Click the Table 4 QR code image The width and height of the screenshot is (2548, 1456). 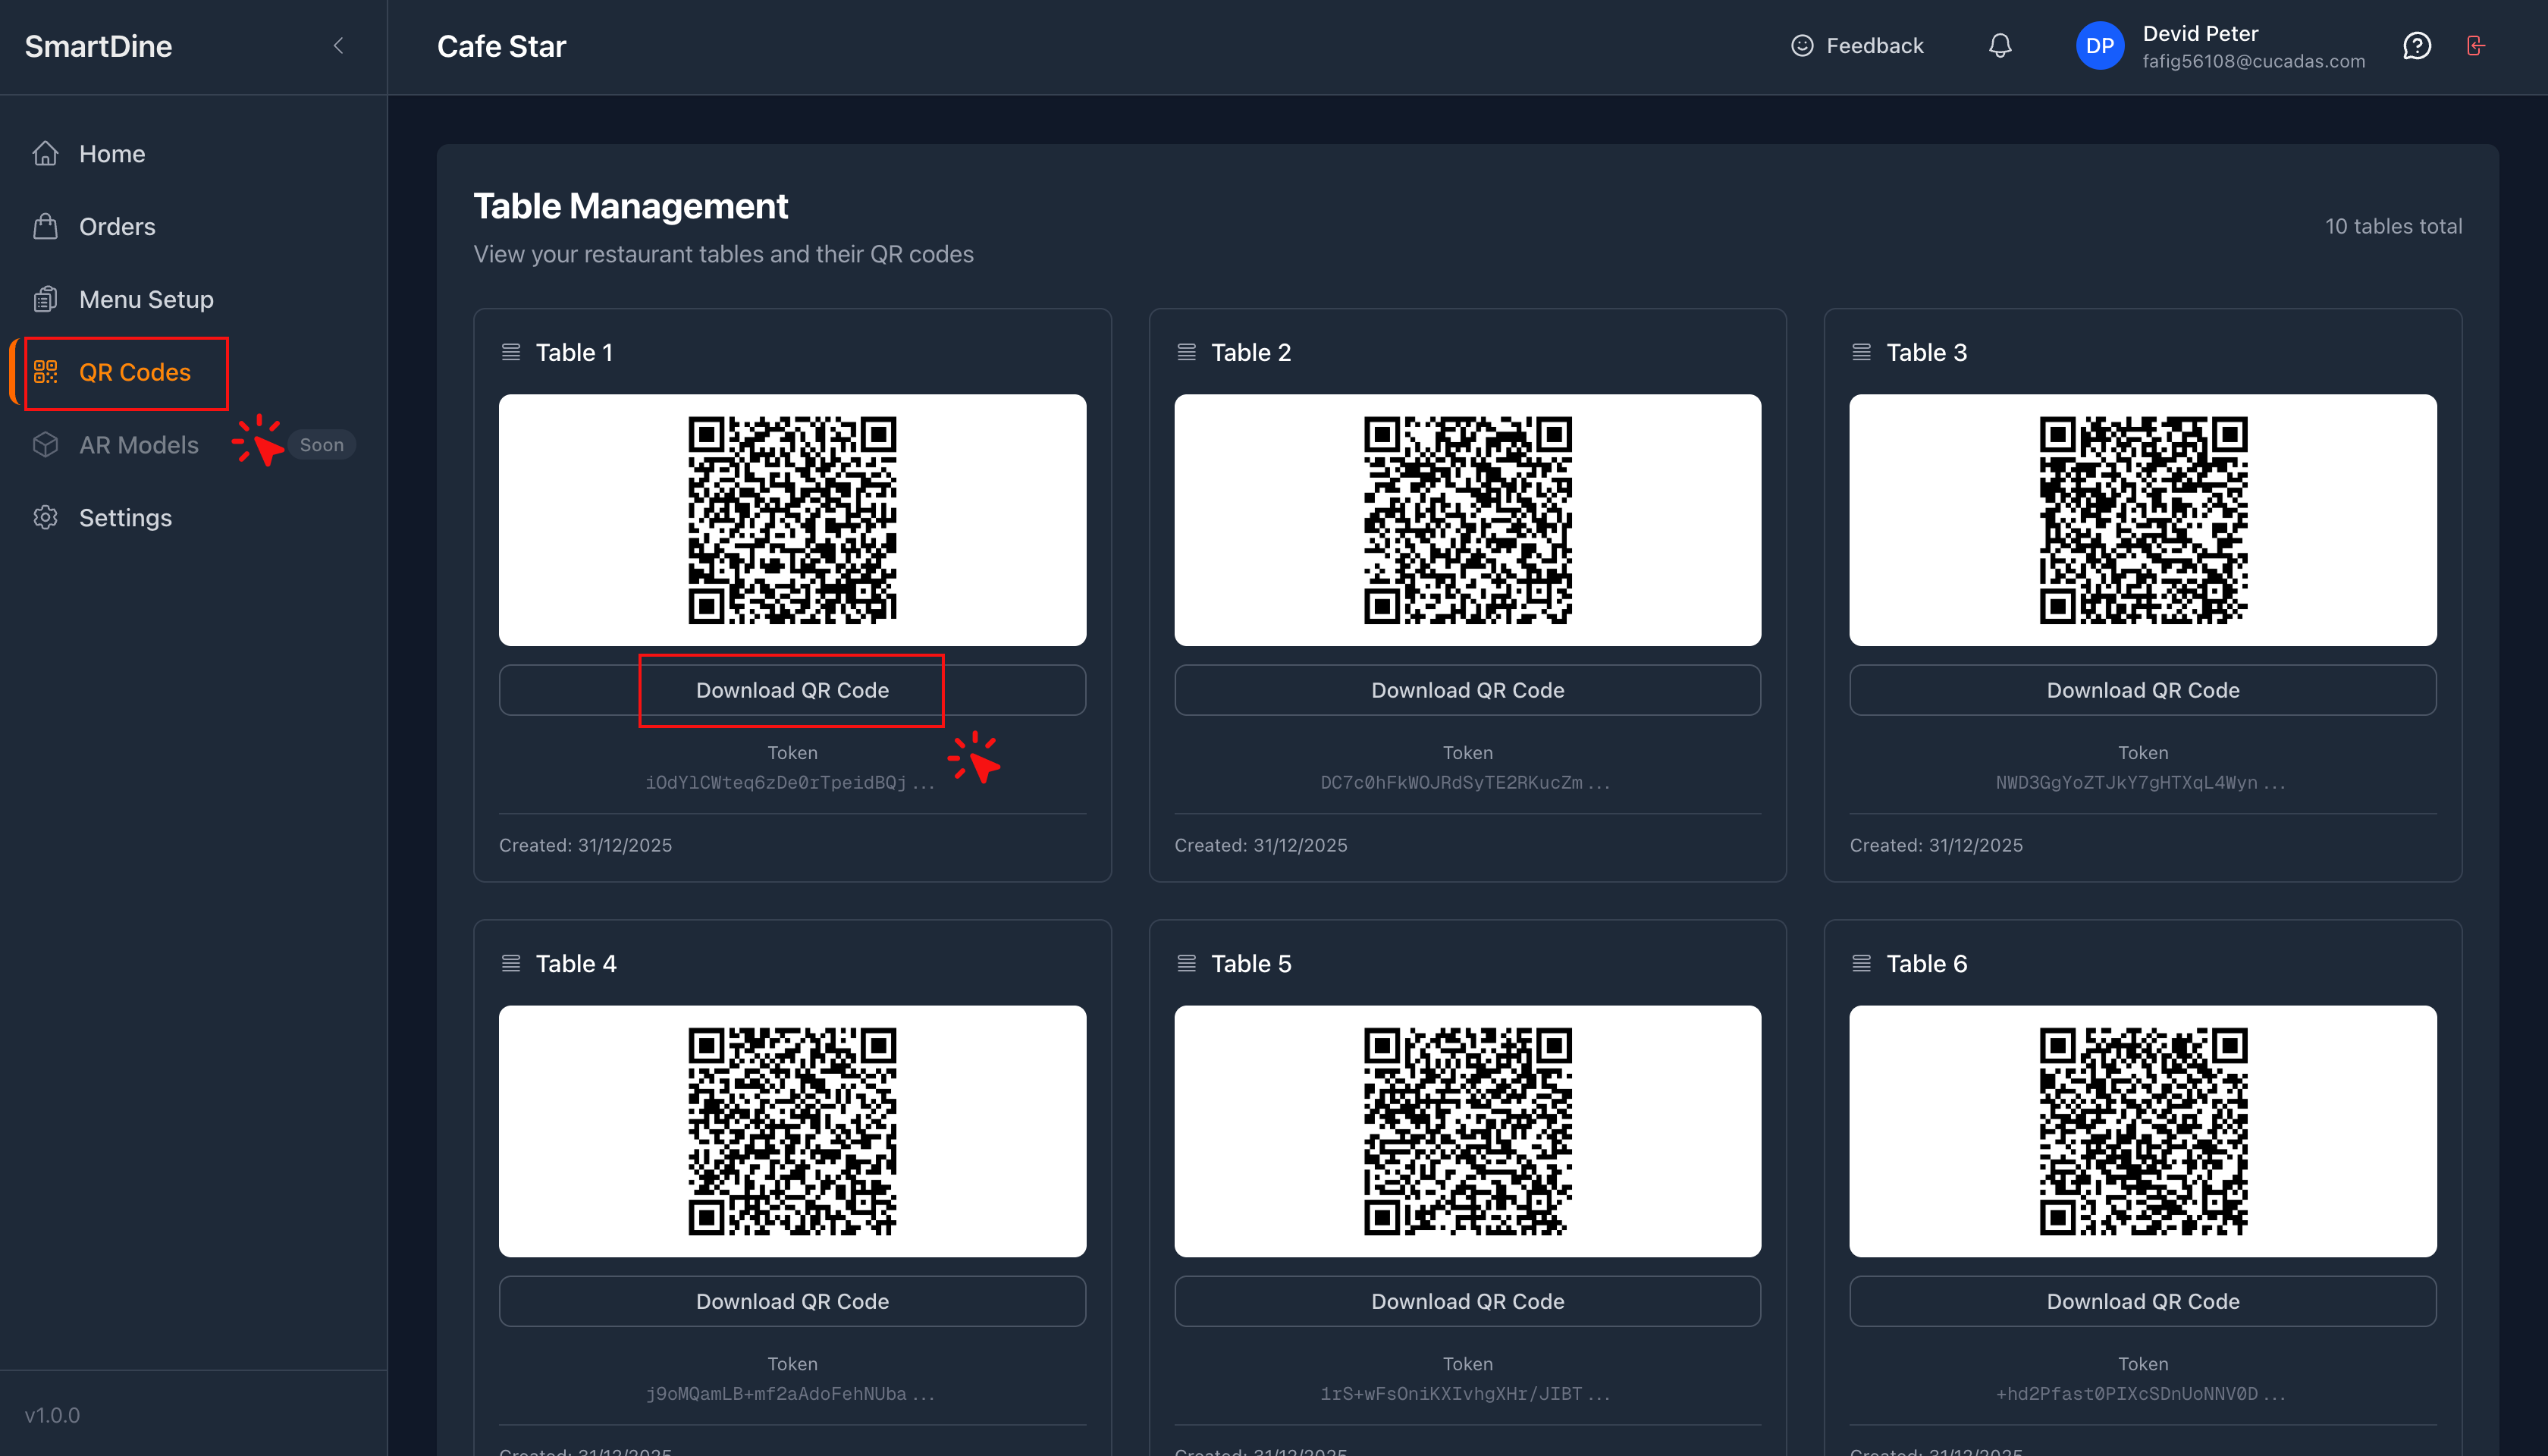pos(792,1131)
